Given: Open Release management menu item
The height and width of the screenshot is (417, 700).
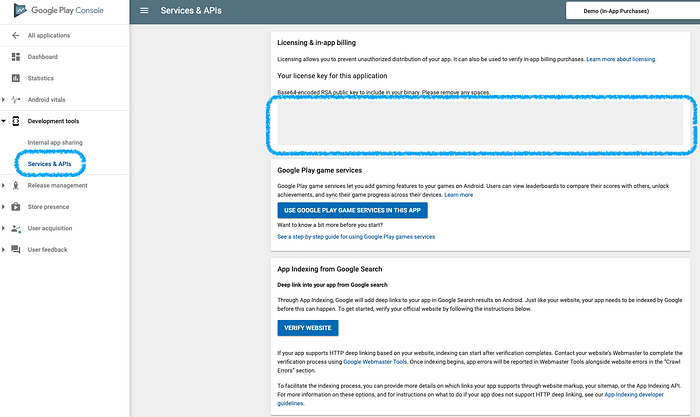Looking at the screenshot, I should point(58,185).
